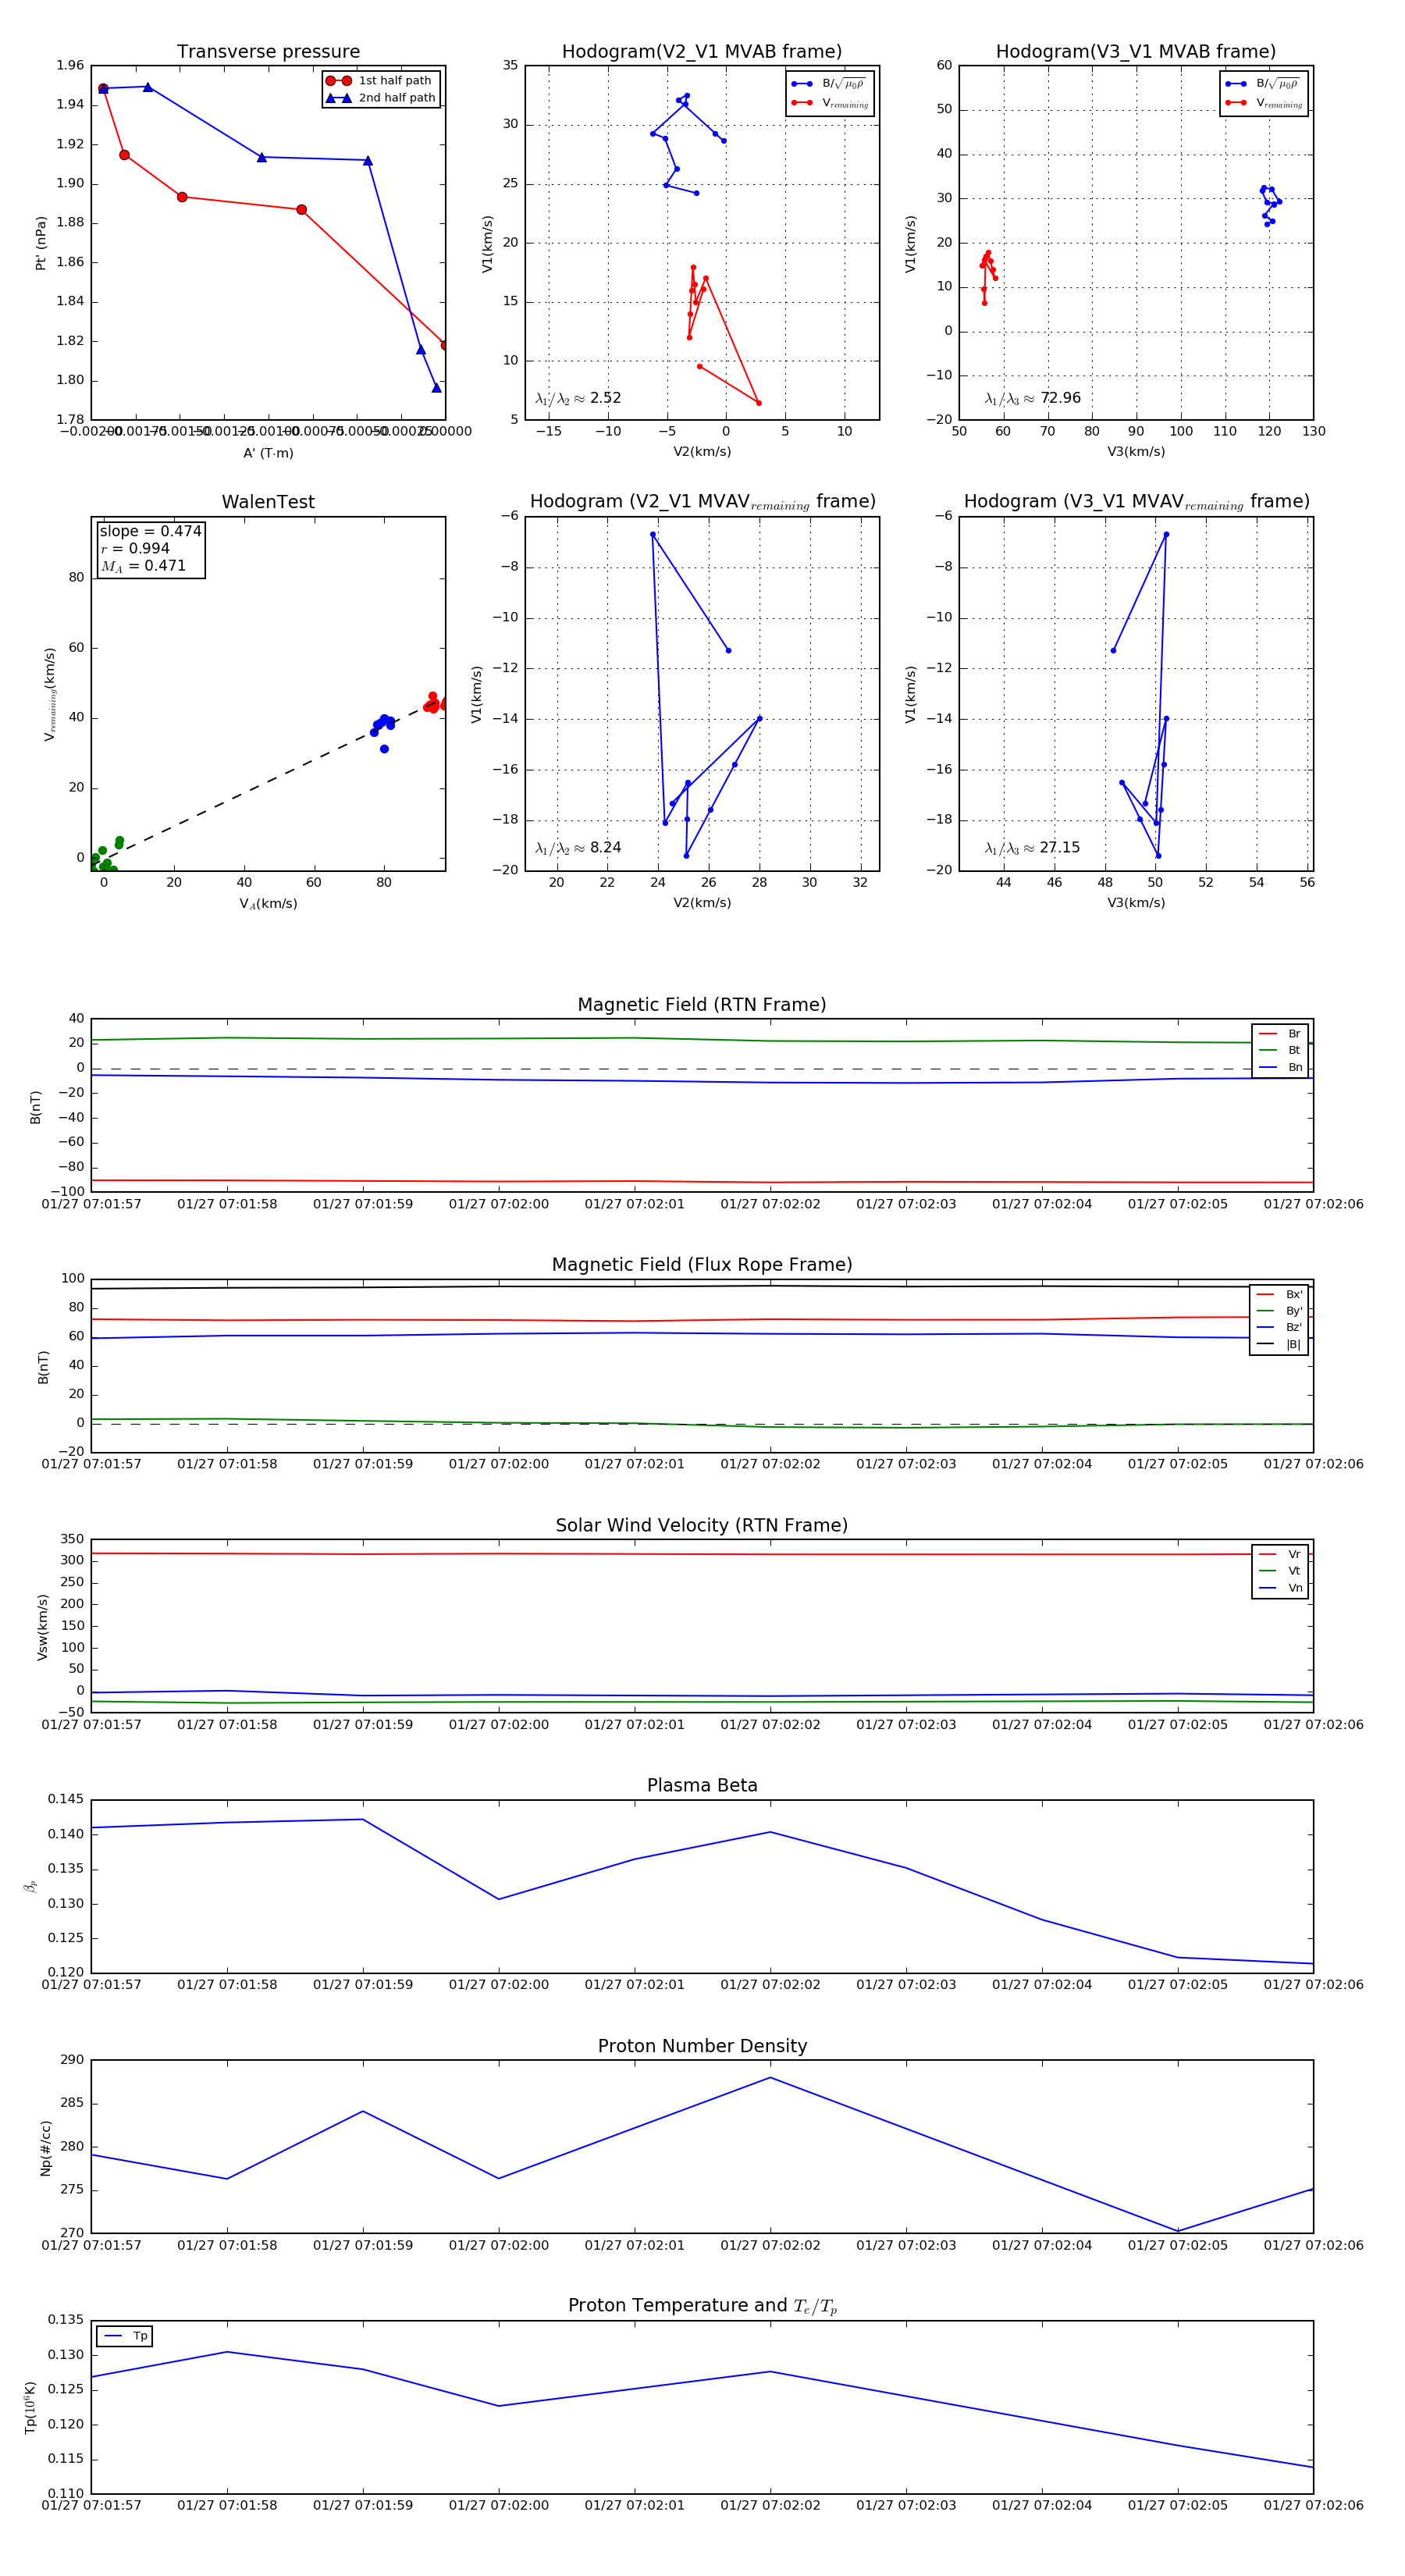Select the '|B|' legend entry
Image resolution: width=1405 pixels, height=2576 pixels.
(x=1279, y=1344)
